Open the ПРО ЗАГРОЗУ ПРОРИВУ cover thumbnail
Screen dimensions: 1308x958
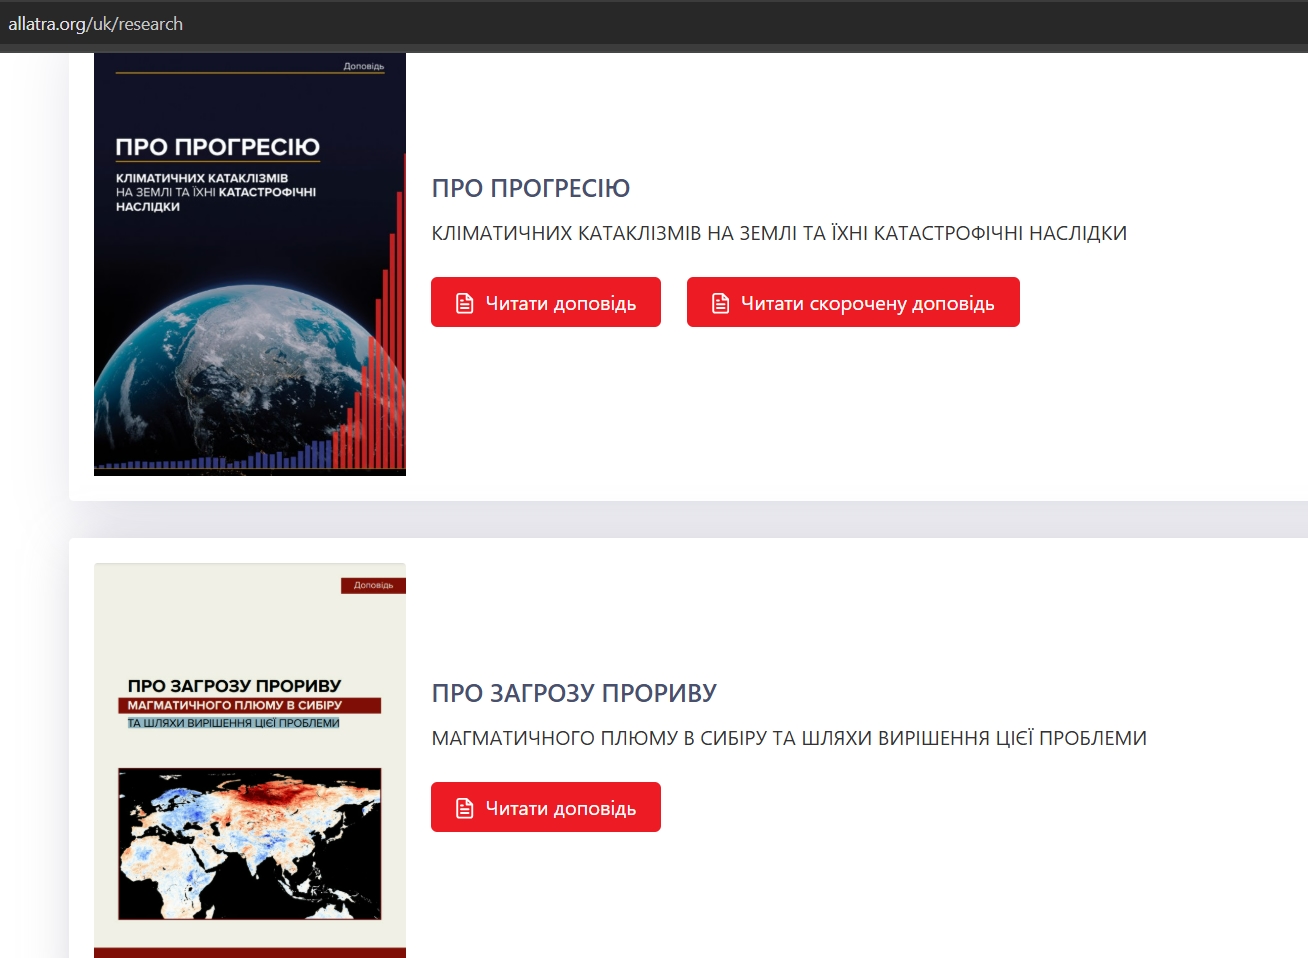click(250, 760)
